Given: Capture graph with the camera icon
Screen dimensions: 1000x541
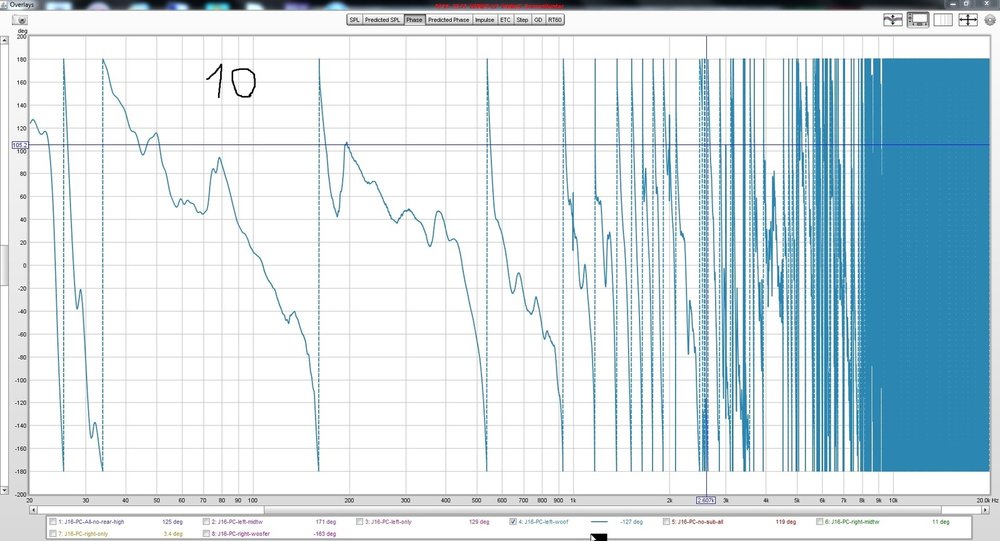Looking at the screenshot, I should pyautogui.click(x=20, y=20).
